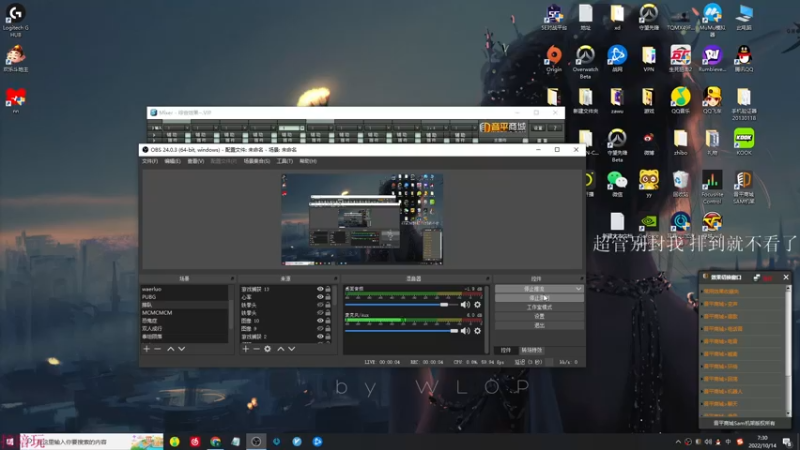
Task: Move the selected source up
Action: click(281, 349)
